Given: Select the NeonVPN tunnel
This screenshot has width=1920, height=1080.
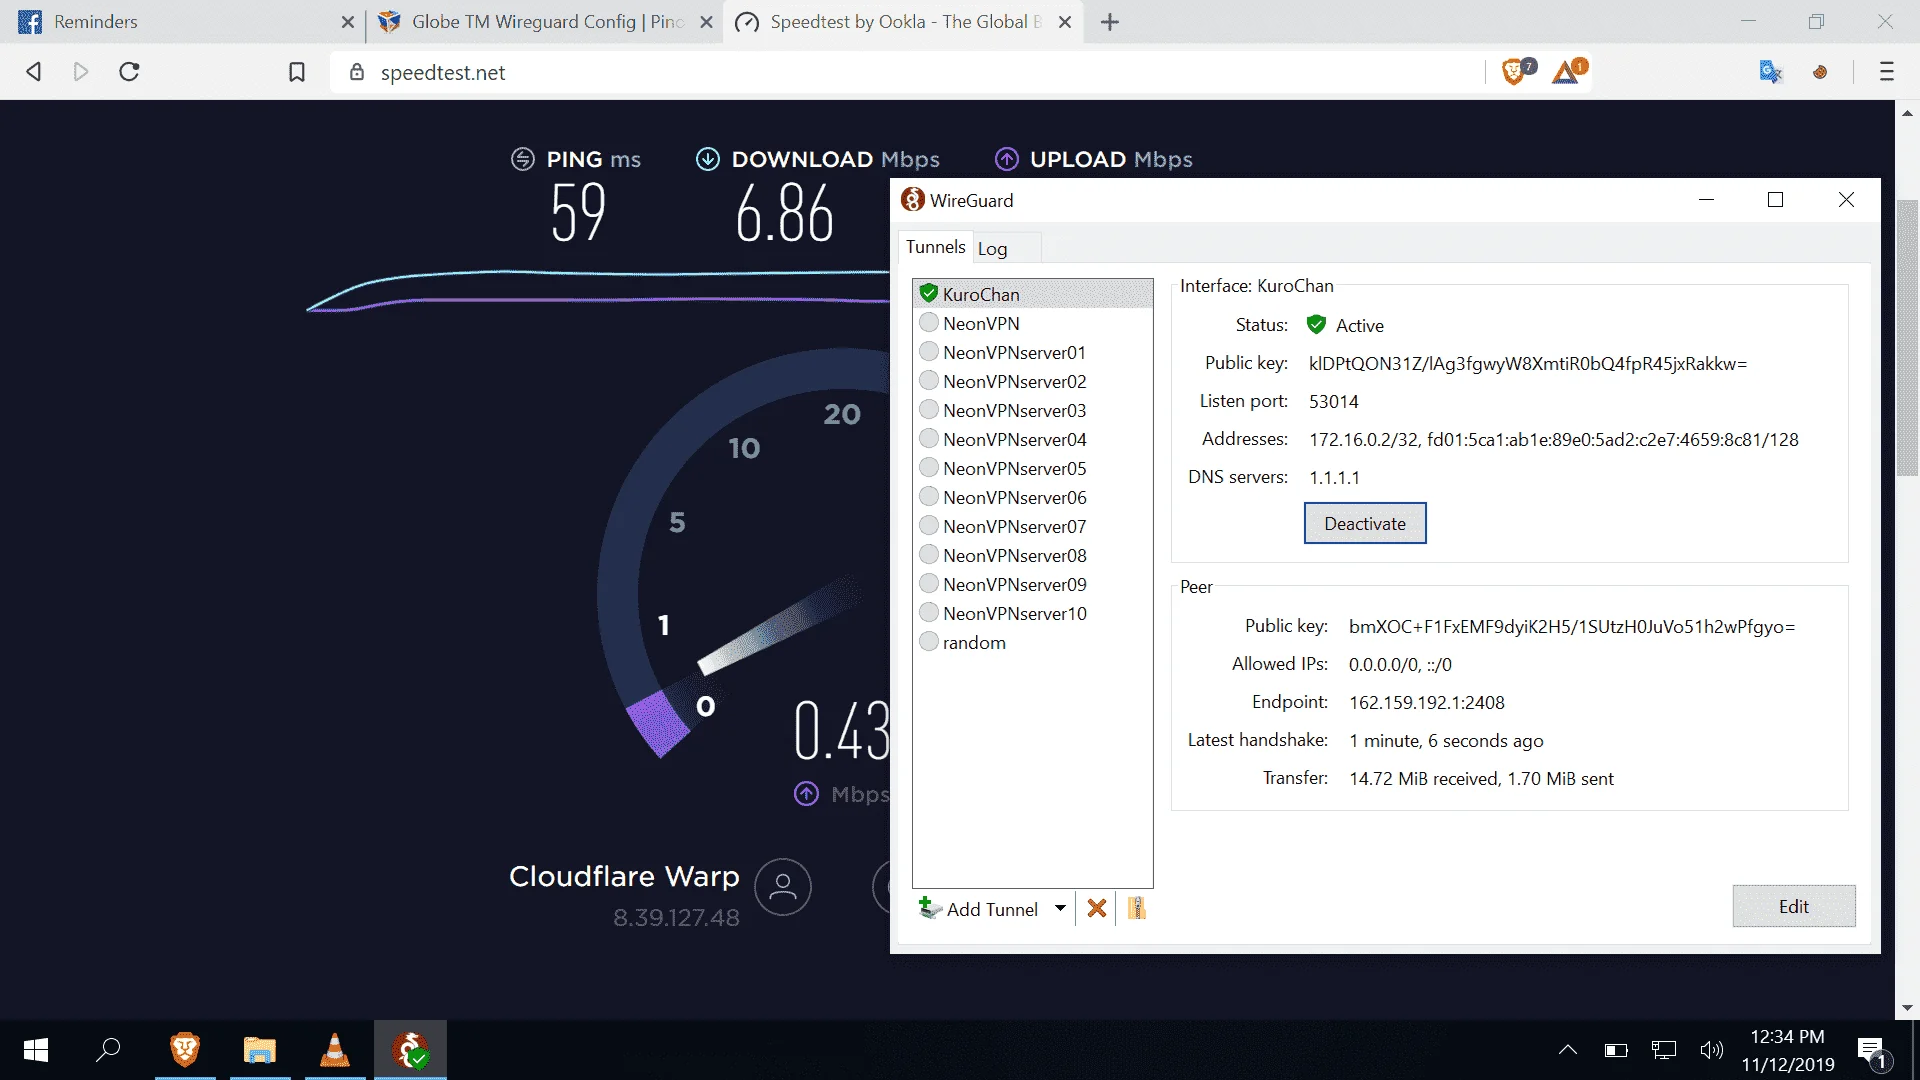Looking at the screenshot, I should (1033, 323).
